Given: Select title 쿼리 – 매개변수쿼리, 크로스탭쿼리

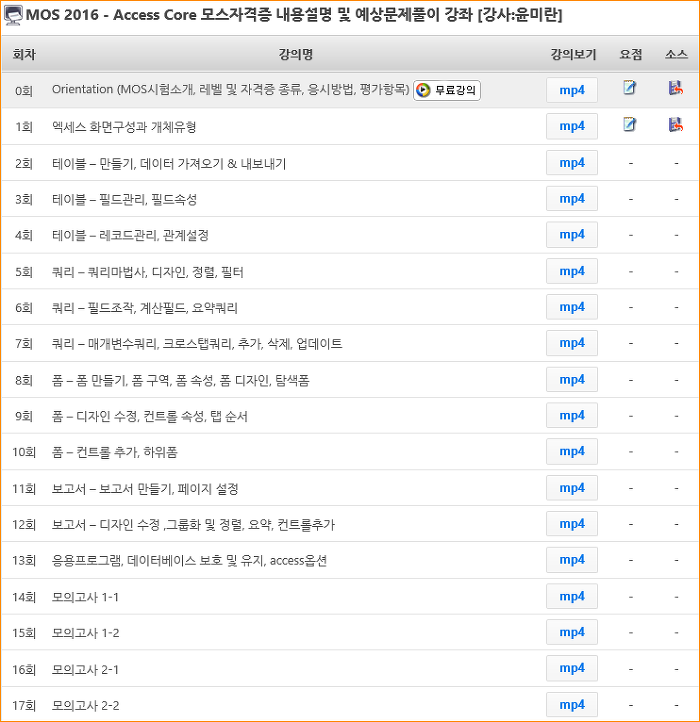Looking at the screenshot, I should pos(197,344).
